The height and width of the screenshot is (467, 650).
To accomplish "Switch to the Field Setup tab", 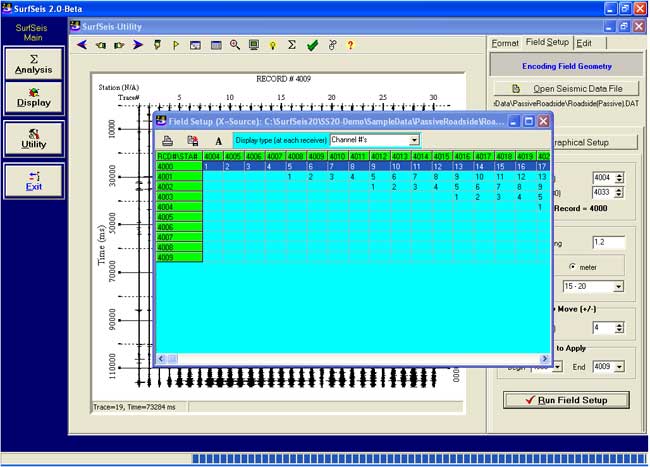I will coord(547,42).
